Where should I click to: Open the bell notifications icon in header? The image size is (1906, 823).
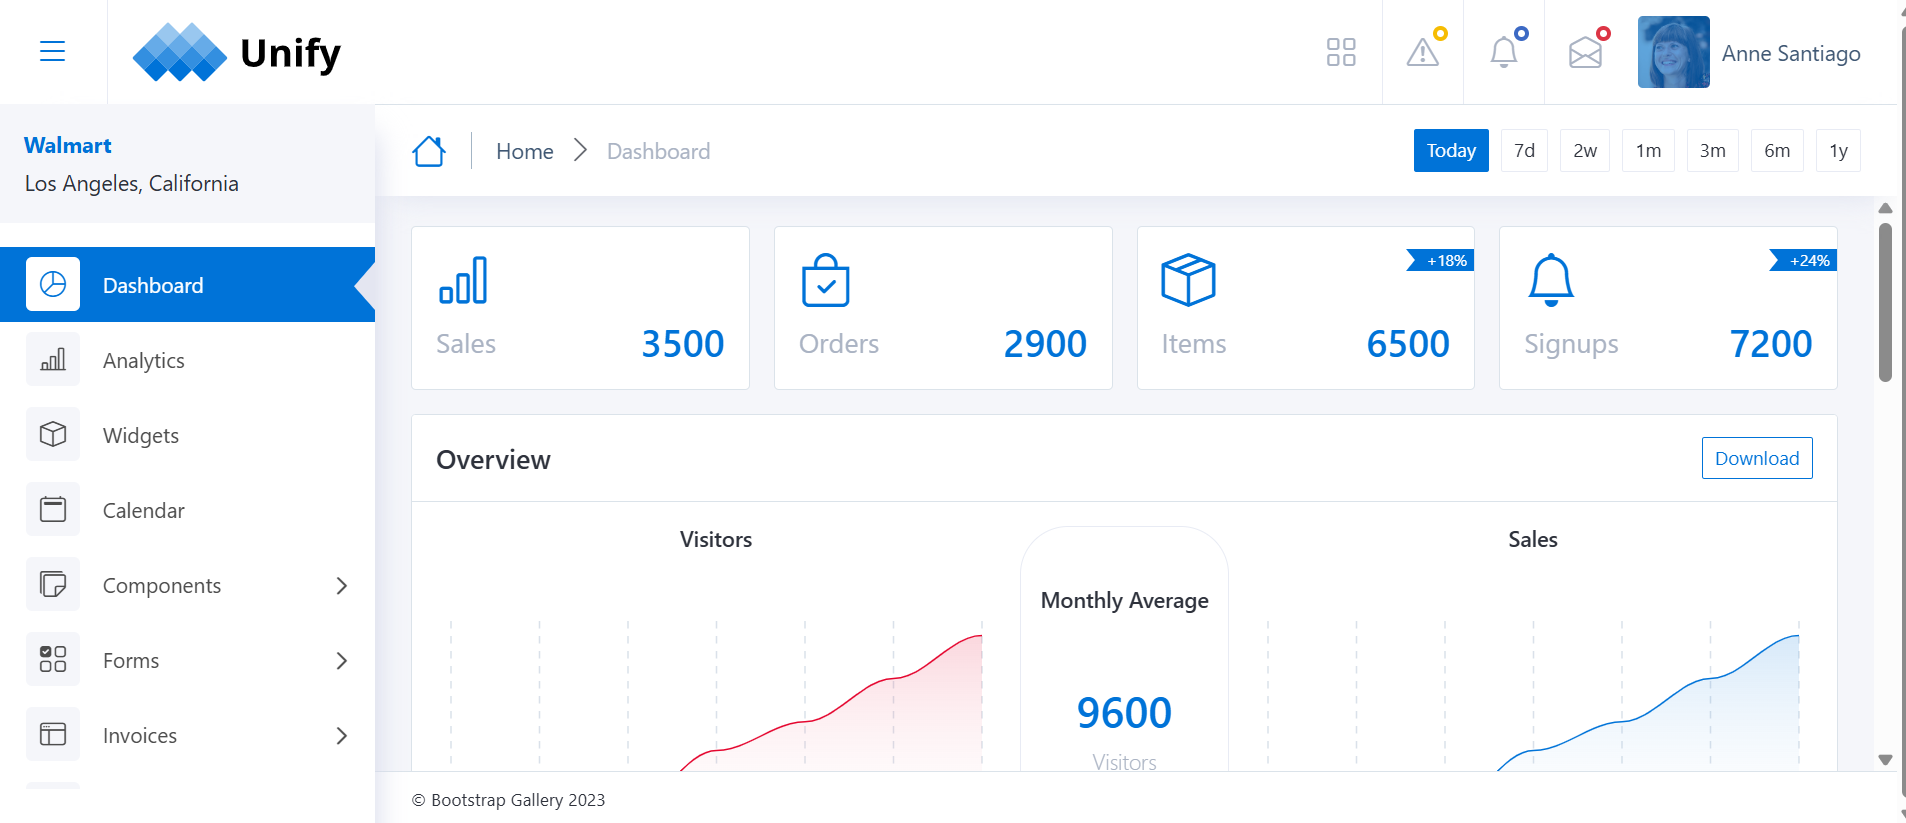coord(1503,52)
